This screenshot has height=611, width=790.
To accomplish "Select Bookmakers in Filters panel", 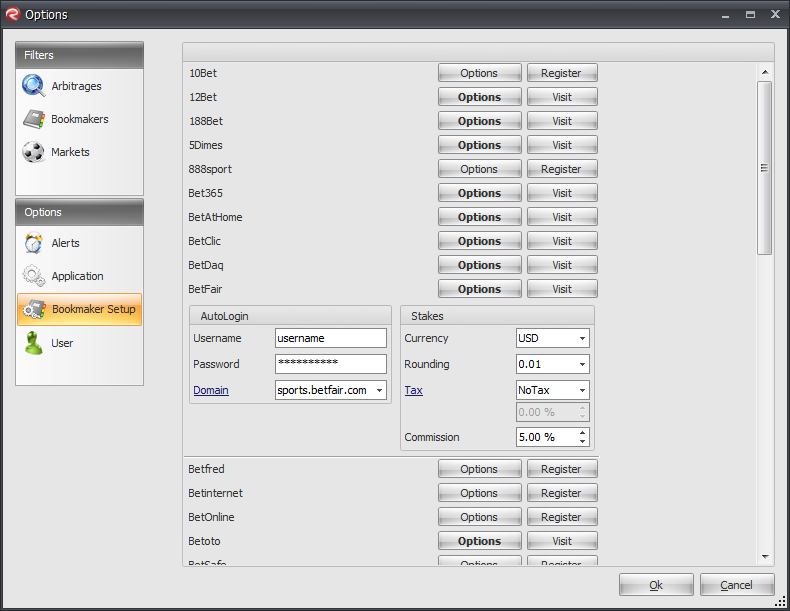I will click(x=80, y=119).
